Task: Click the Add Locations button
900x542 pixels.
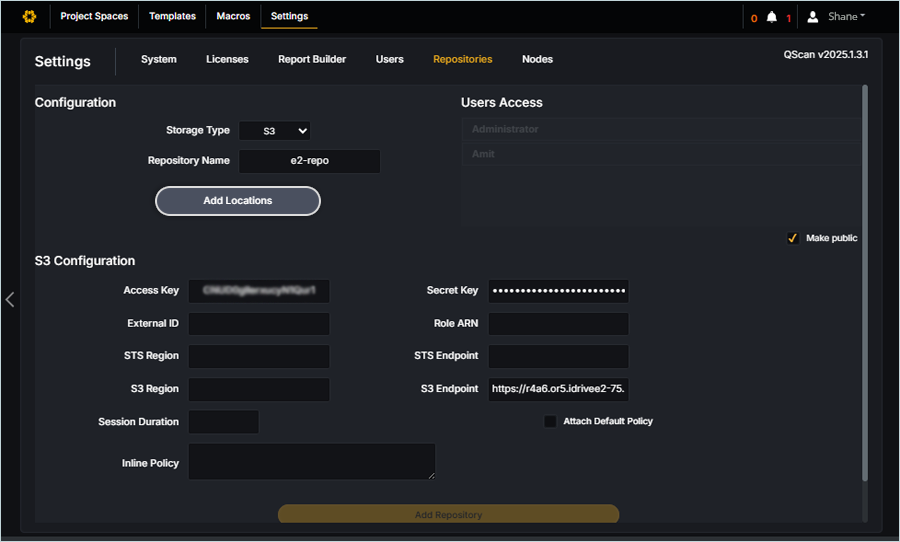Action: 238,201
